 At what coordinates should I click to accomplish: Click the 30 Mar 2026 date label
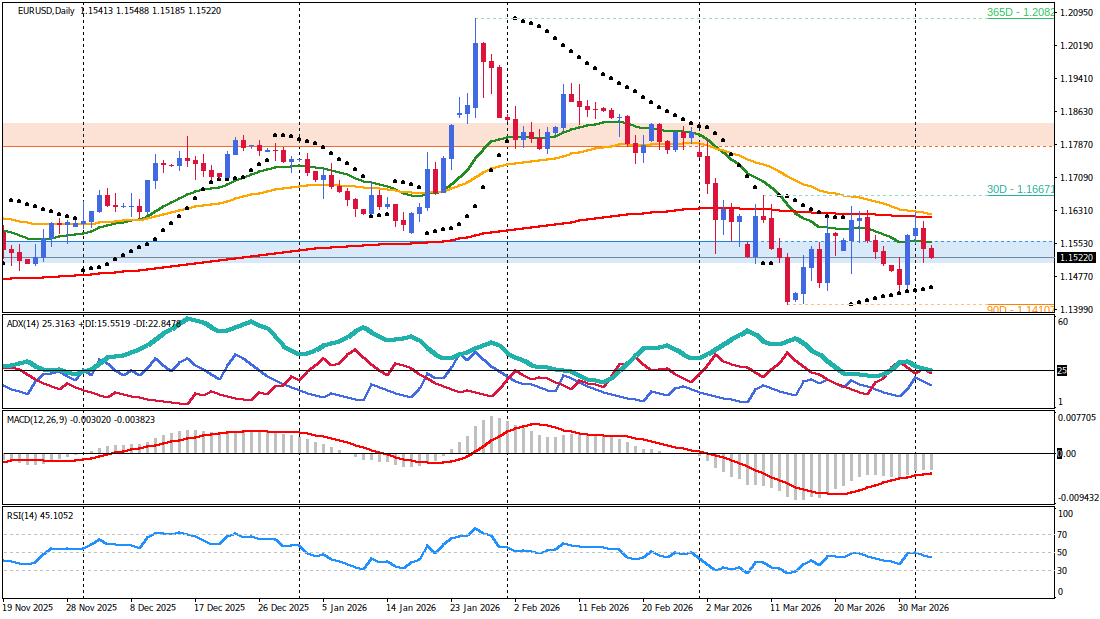pos(923,608)
